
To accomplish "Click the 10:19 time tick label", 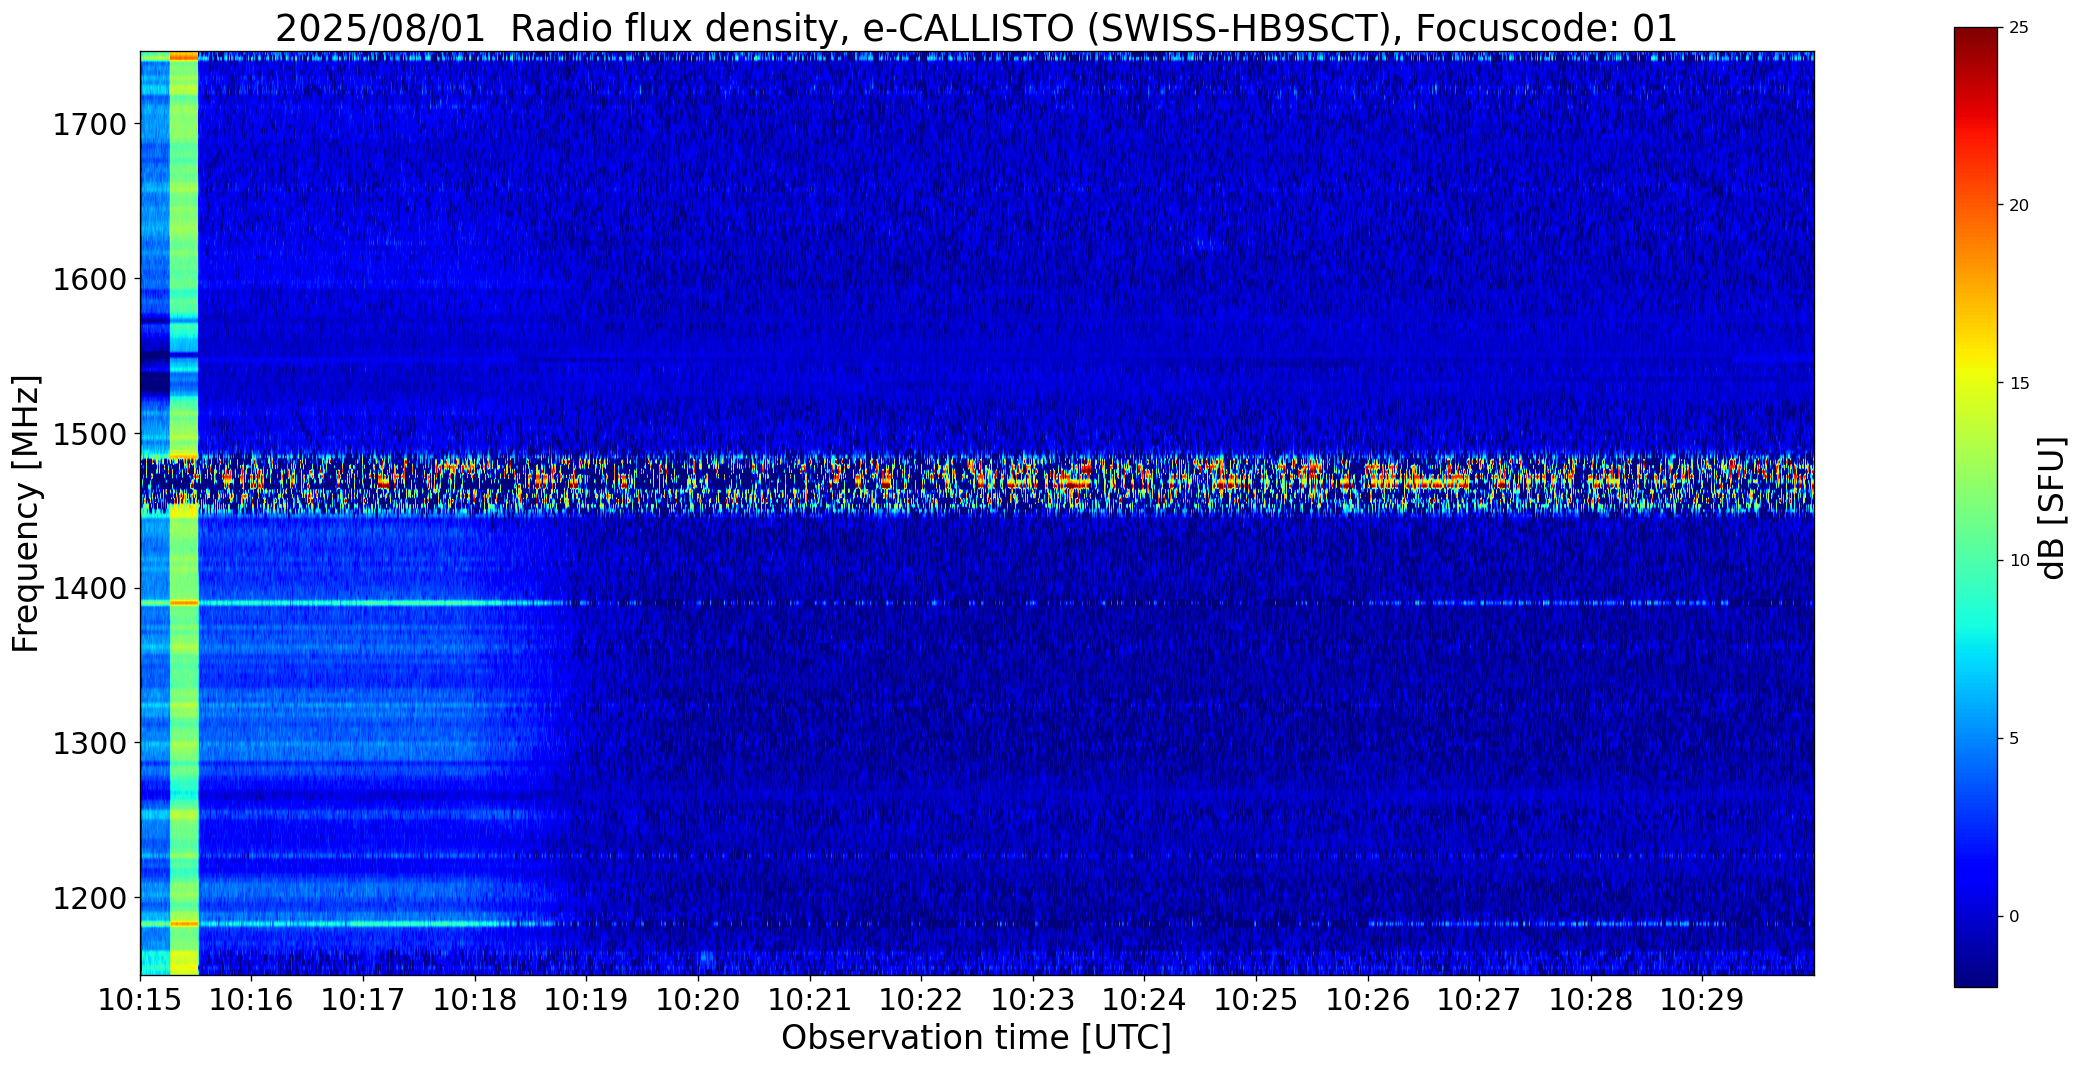I will tap(586, 999).
